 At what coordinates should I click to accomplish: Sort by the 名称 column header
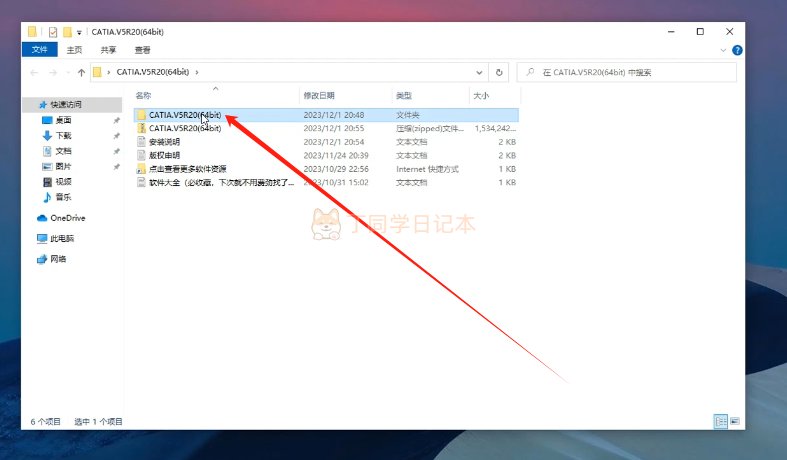tap(143, 95)
